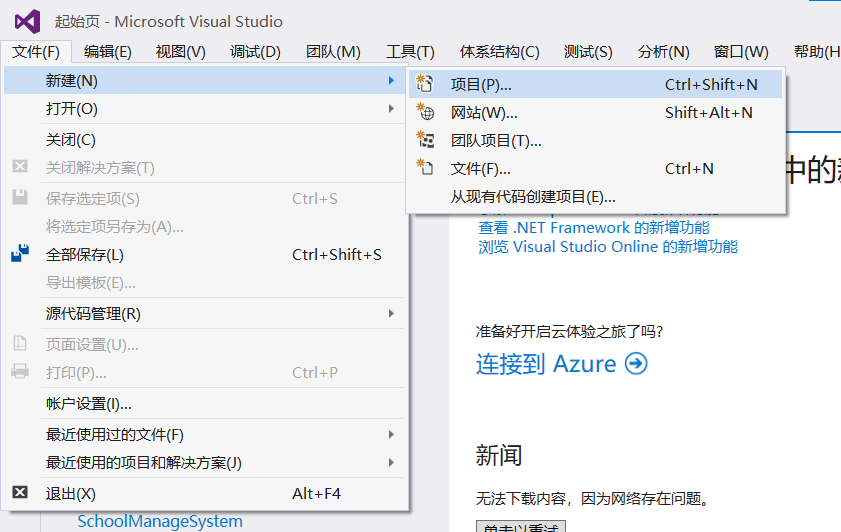The height and width of the screenshot is (532, 841).
Task: Click the Visual Studio logo icon
Action: tap(27, 21)
